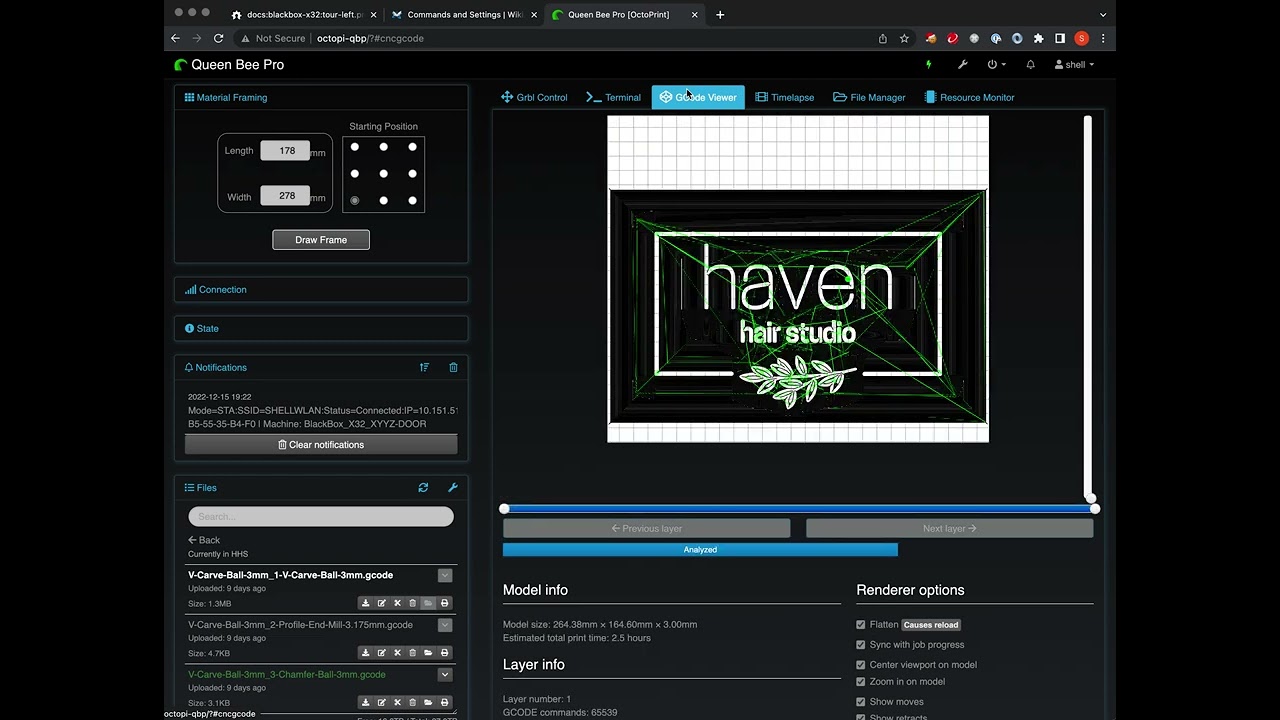This screenshot has height=720, width=1280.
Task: Toggle Show moves checkbox
Action: [x=861, y=702]
